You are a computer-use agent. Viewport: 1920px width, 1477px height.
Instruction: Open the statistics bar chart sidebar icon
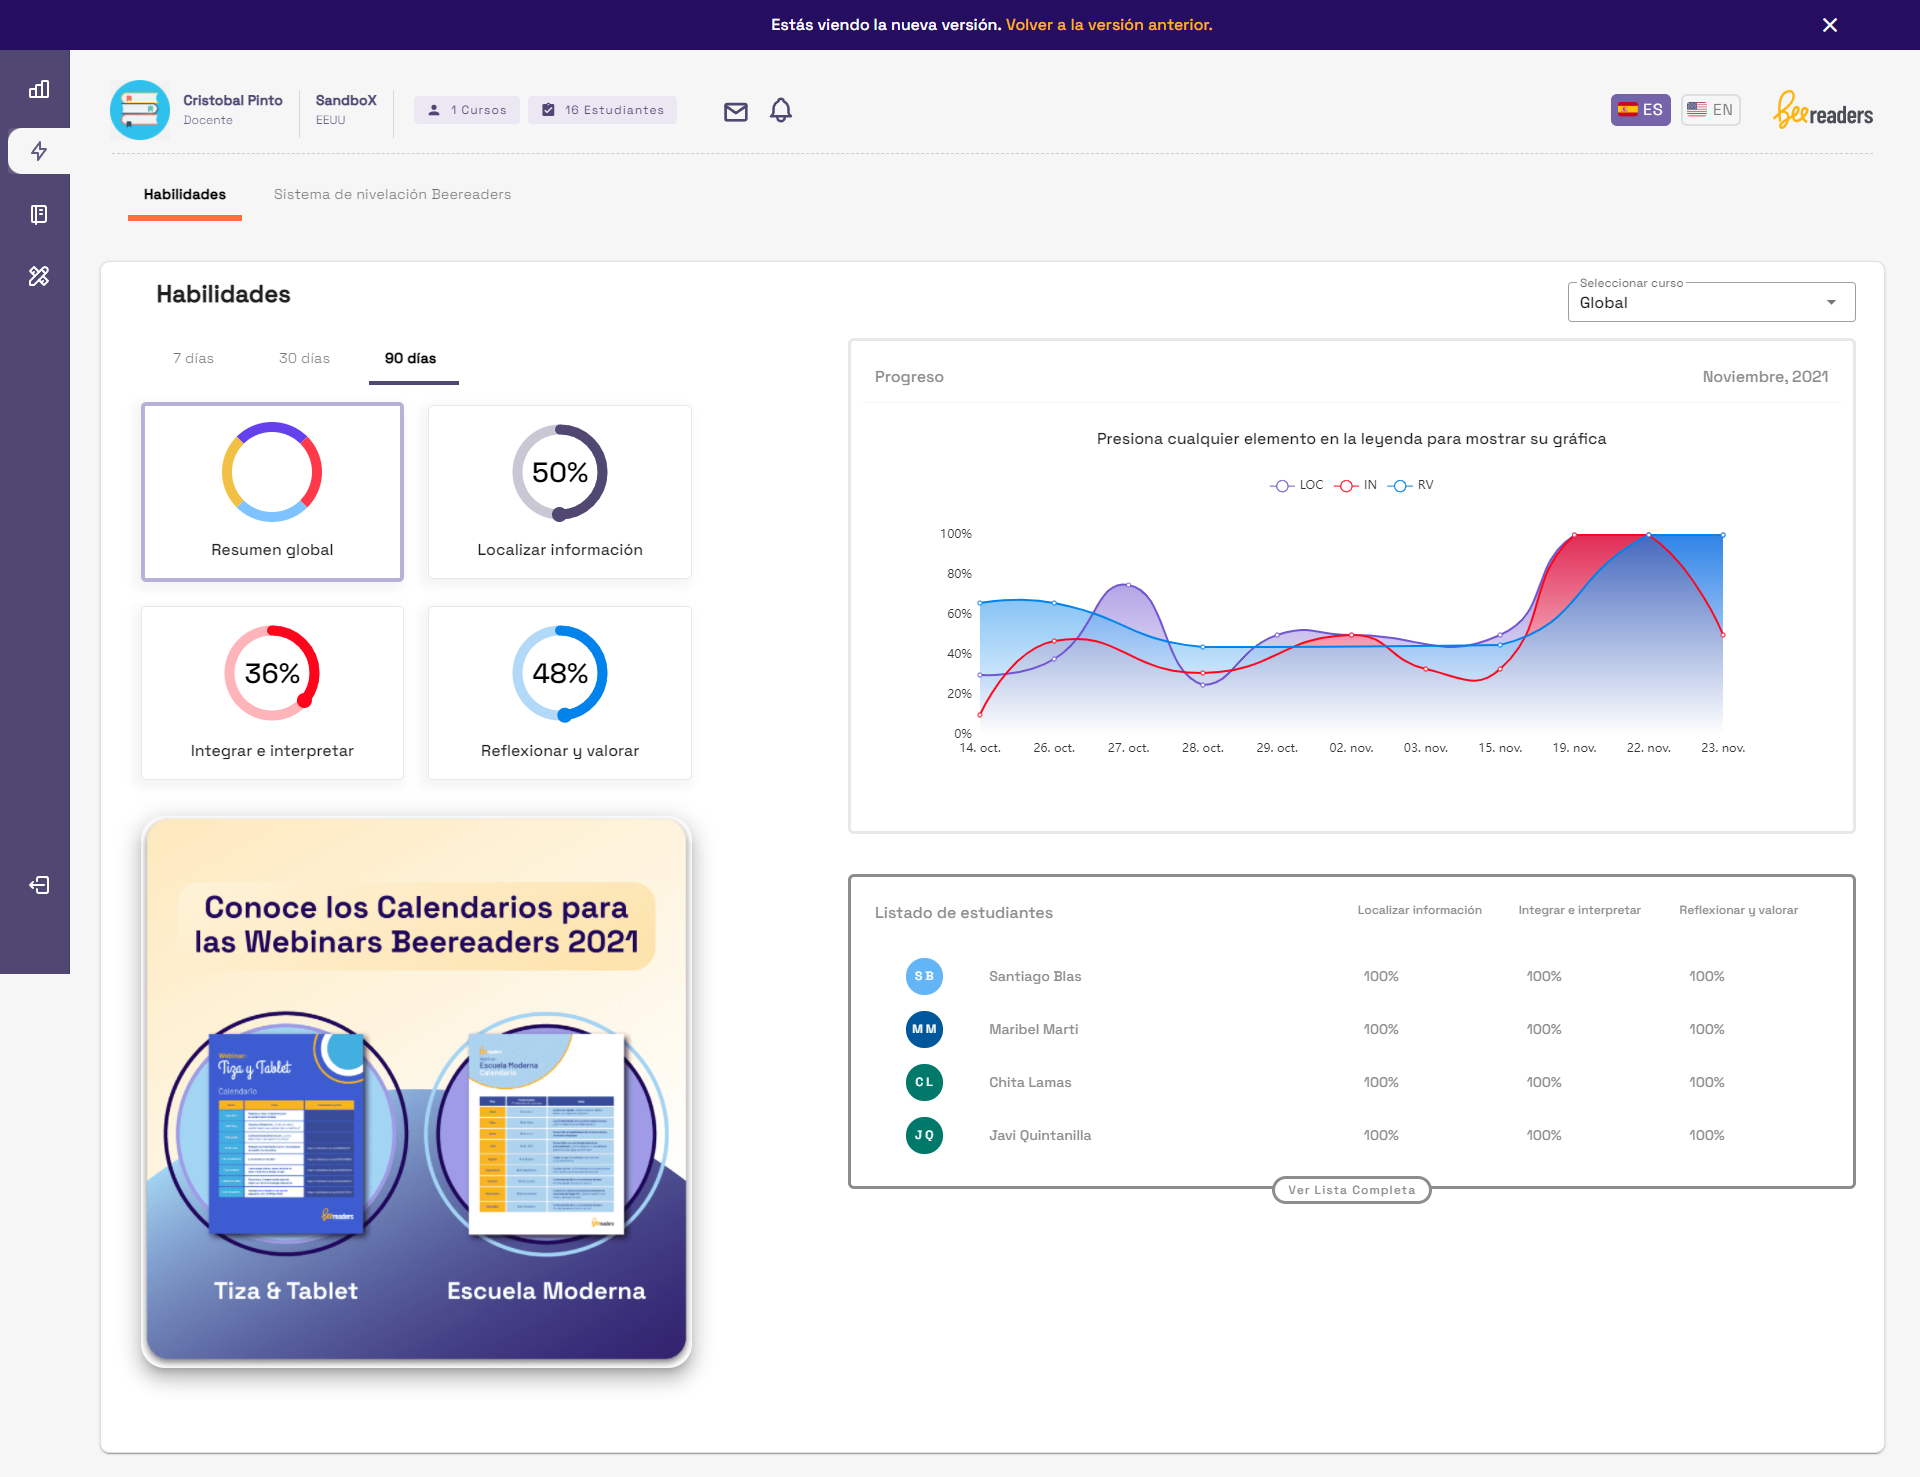(x=39, y=89)
